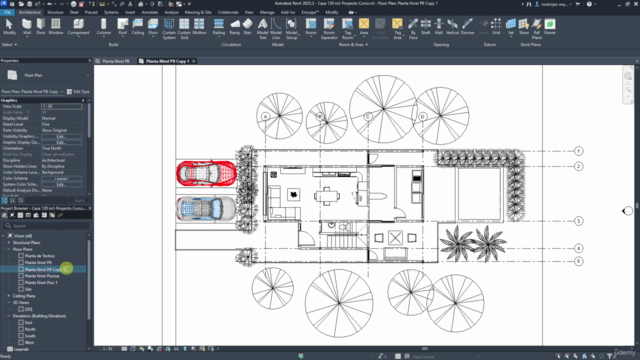Select the Grid datum tool

tap(496, 27)
